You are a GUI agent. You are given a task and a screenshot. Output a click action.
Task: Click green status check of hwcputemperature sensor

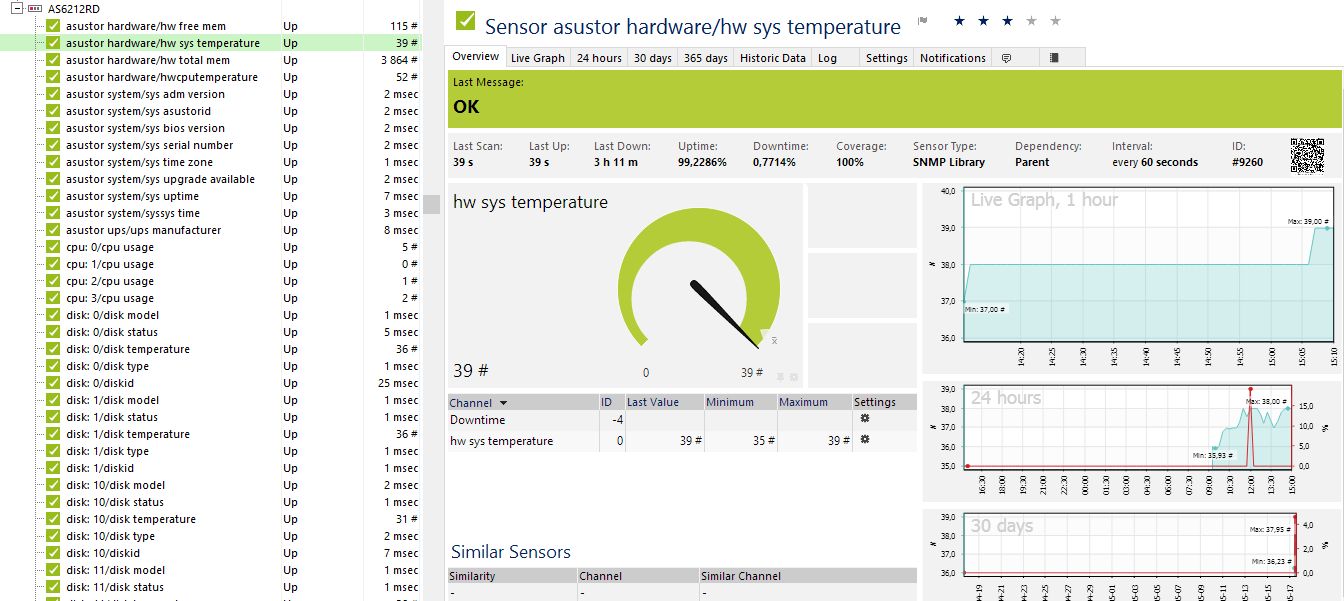(54, 77)
